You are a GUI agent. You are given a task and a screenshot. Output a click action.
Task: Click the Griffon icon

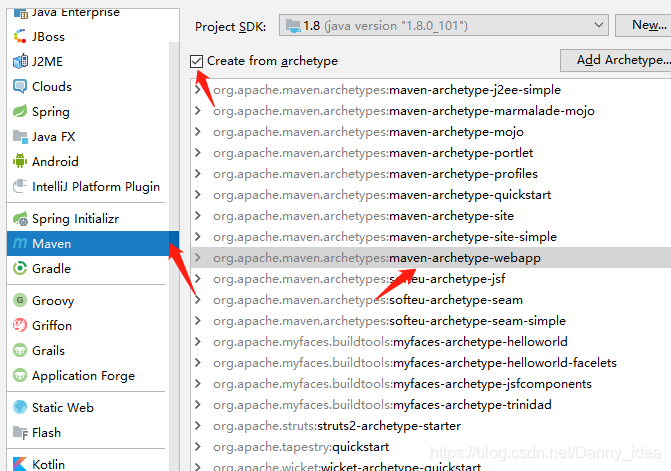[x=20, y=325]
